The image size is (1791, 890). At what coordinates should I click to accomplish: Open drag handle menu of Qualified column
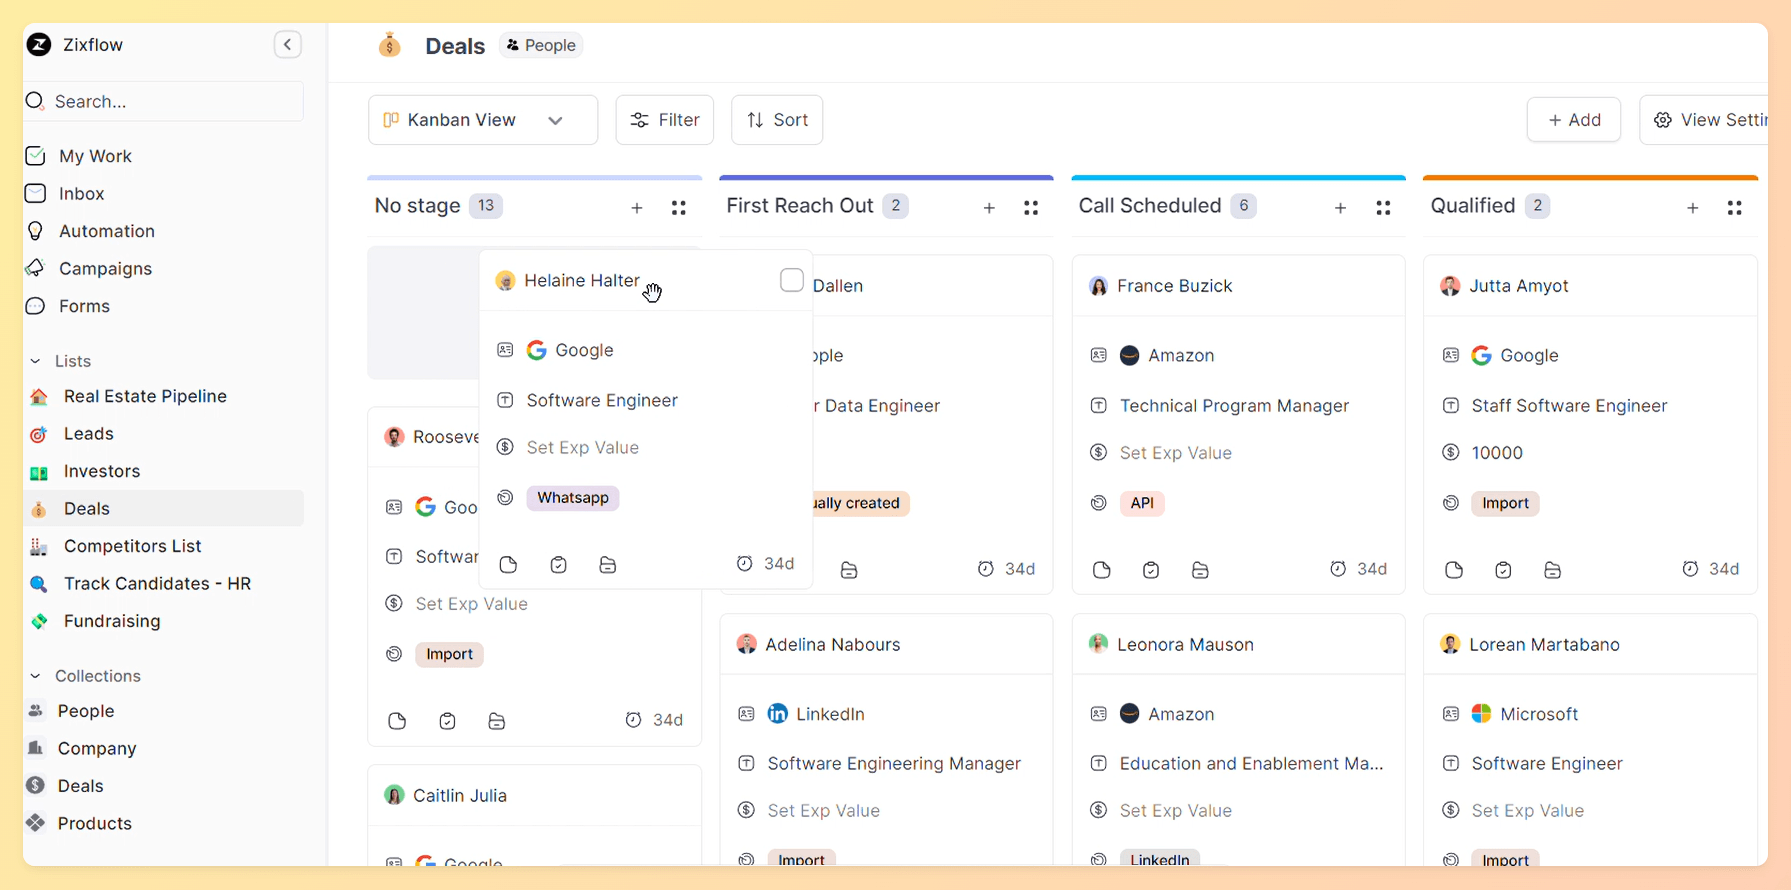(1734, 208)
